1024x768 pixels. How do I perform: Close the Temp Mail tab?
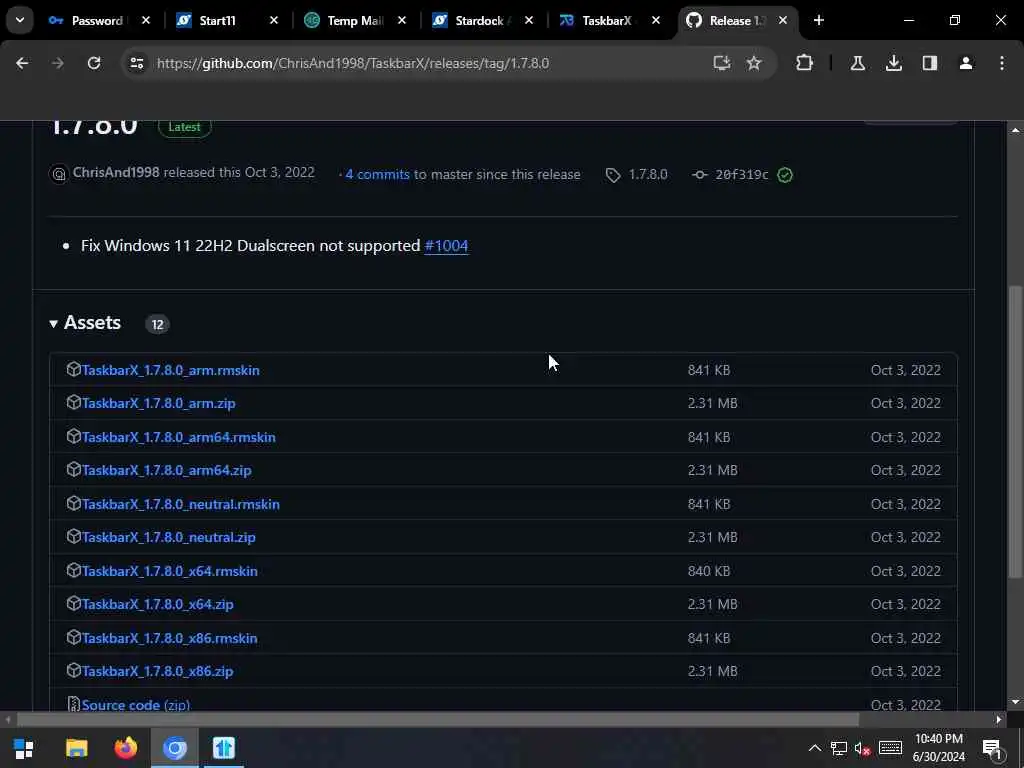(402, 21)
